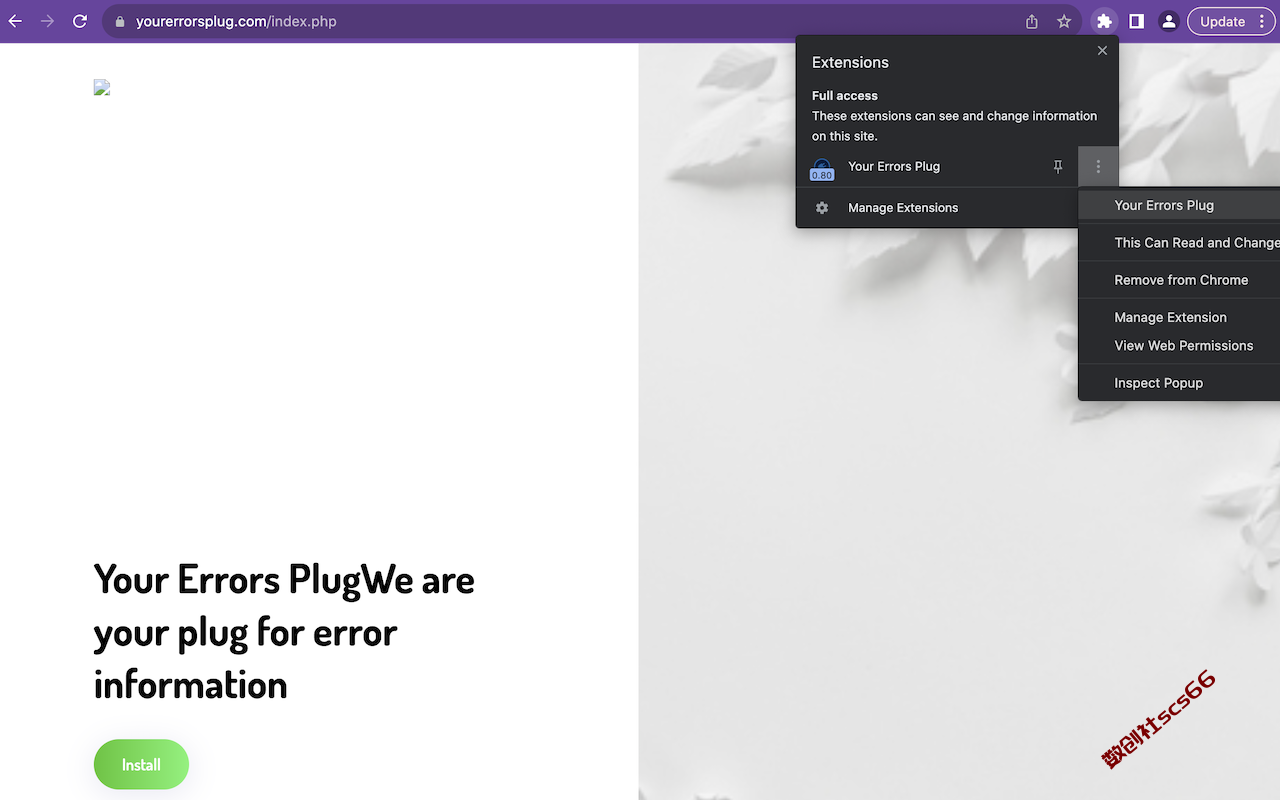Select Inspect Popup
This screenshot has height=800, width=1280.
pyautogui.click(x=1179, y=383)
